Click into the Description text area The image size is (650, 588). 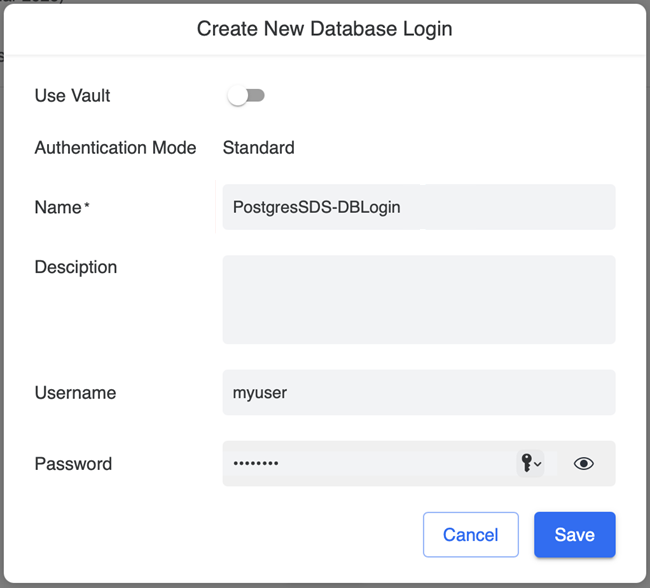tap(418, 299)
